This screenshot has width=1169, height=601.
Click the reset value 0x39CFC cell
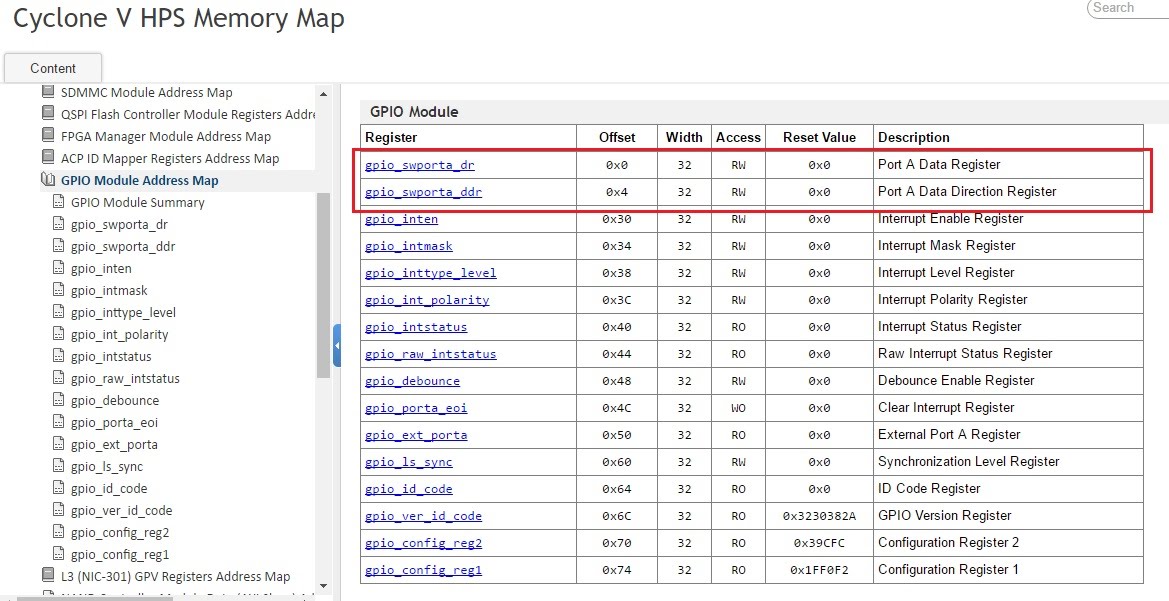click(819, 543)
